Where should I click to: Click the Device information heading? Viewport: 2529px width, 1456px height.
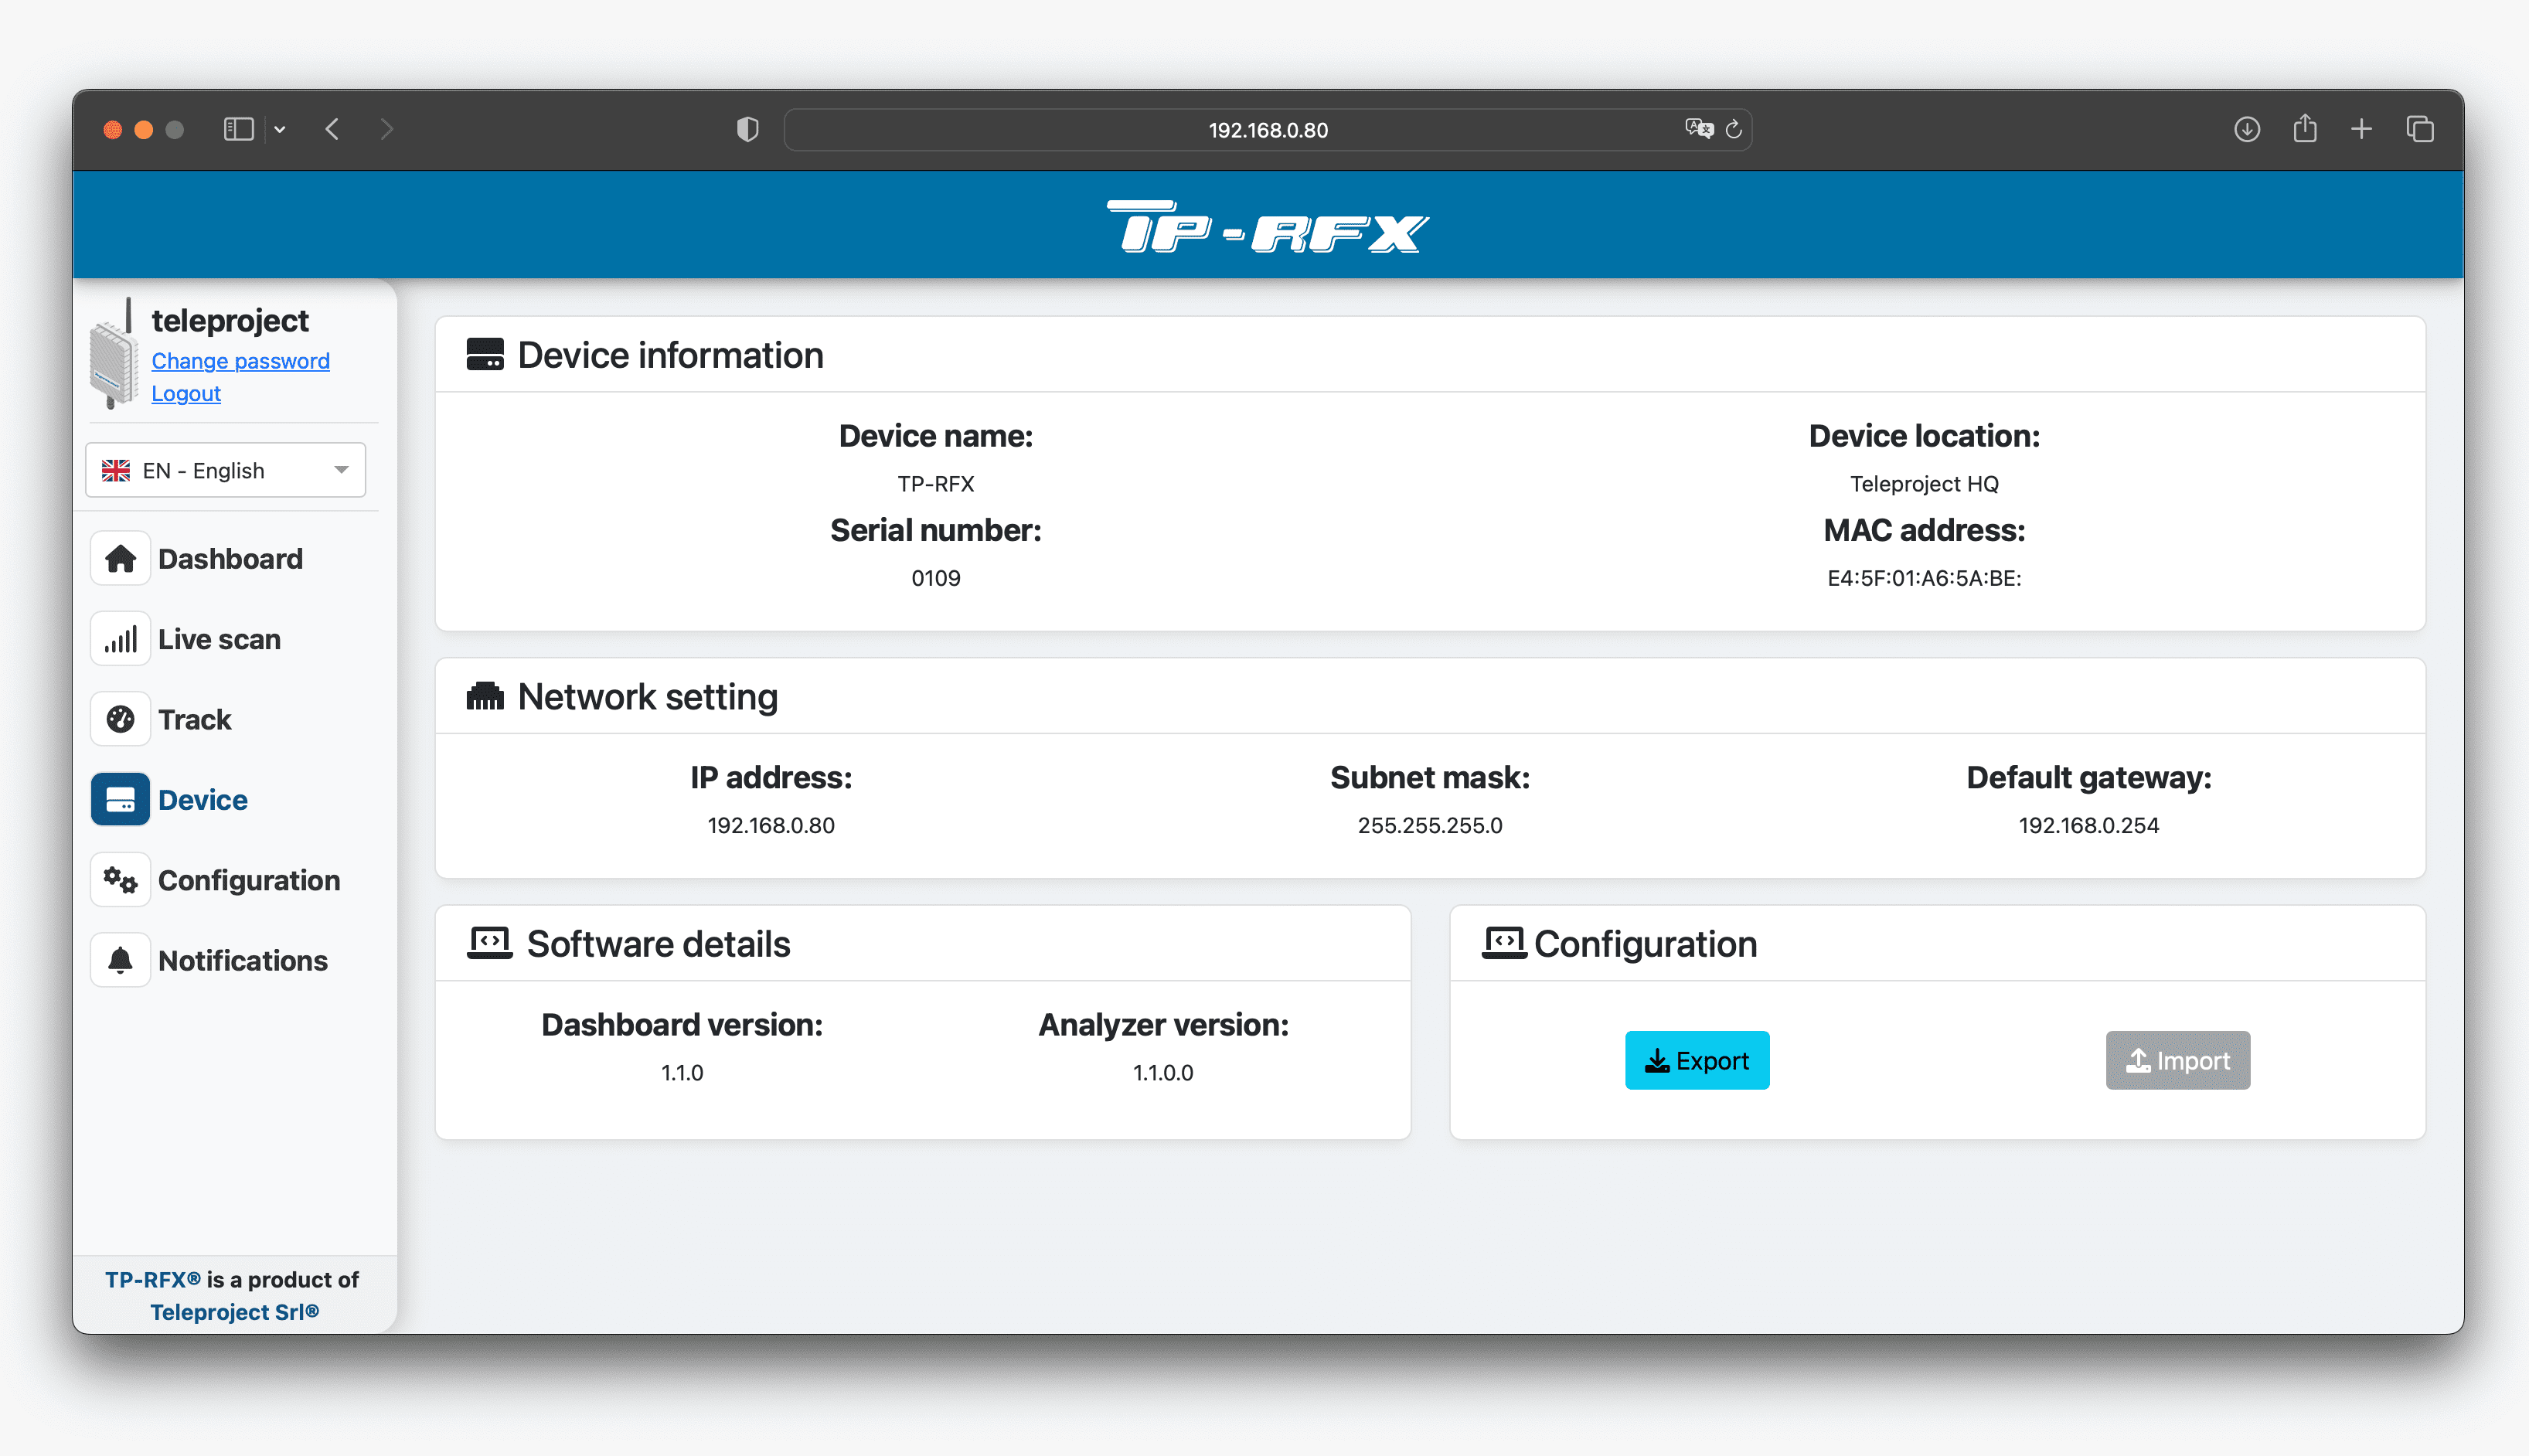[670, 355]
